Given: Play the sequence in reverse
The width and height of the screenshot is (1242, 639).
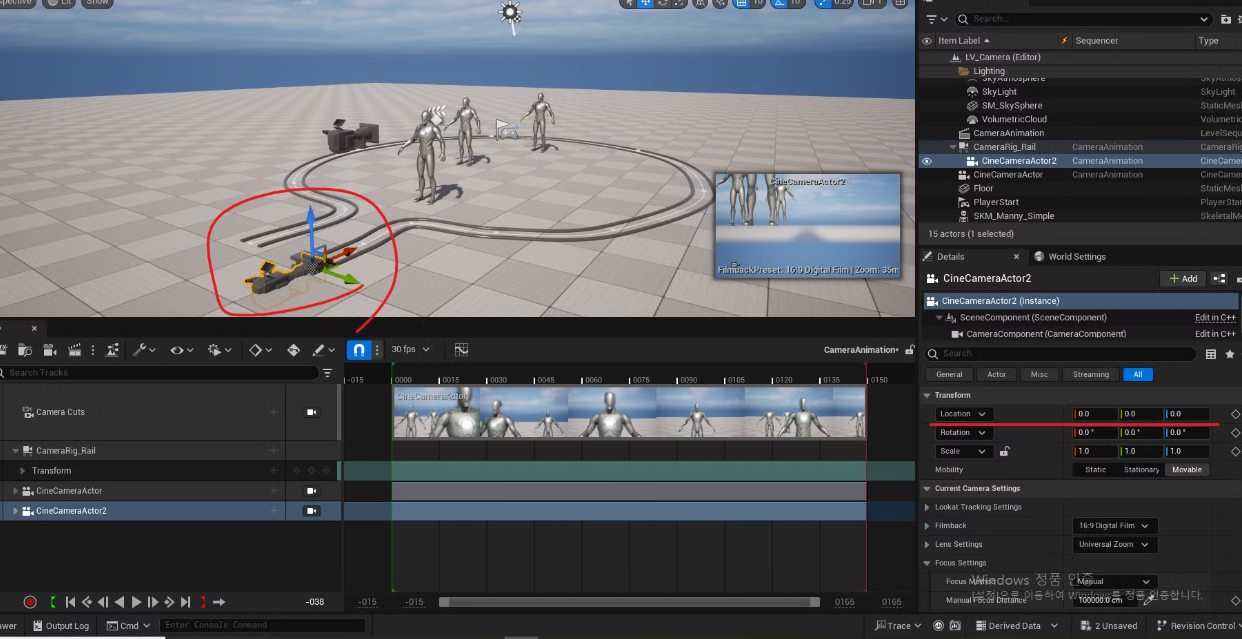Looking at the screenshot, I should coord(120,602).
